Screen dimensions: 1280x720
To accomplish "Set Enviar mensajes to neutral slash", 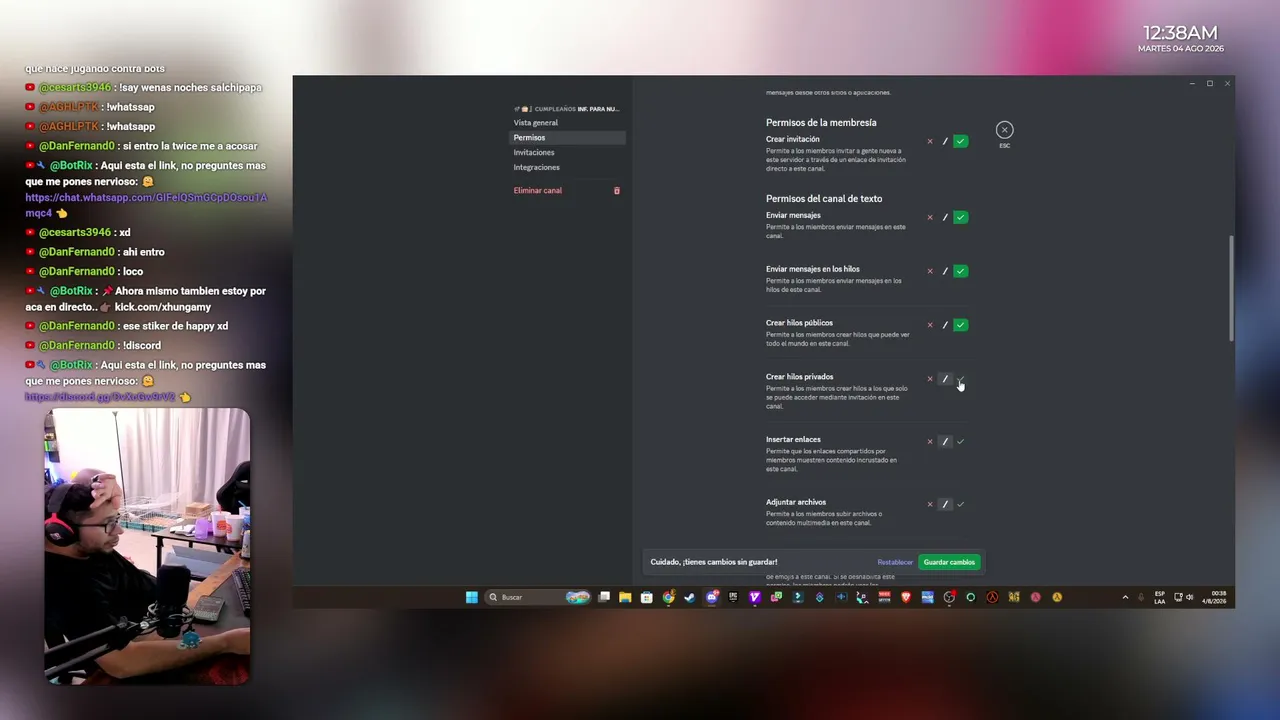I will (x=945, y=217).
